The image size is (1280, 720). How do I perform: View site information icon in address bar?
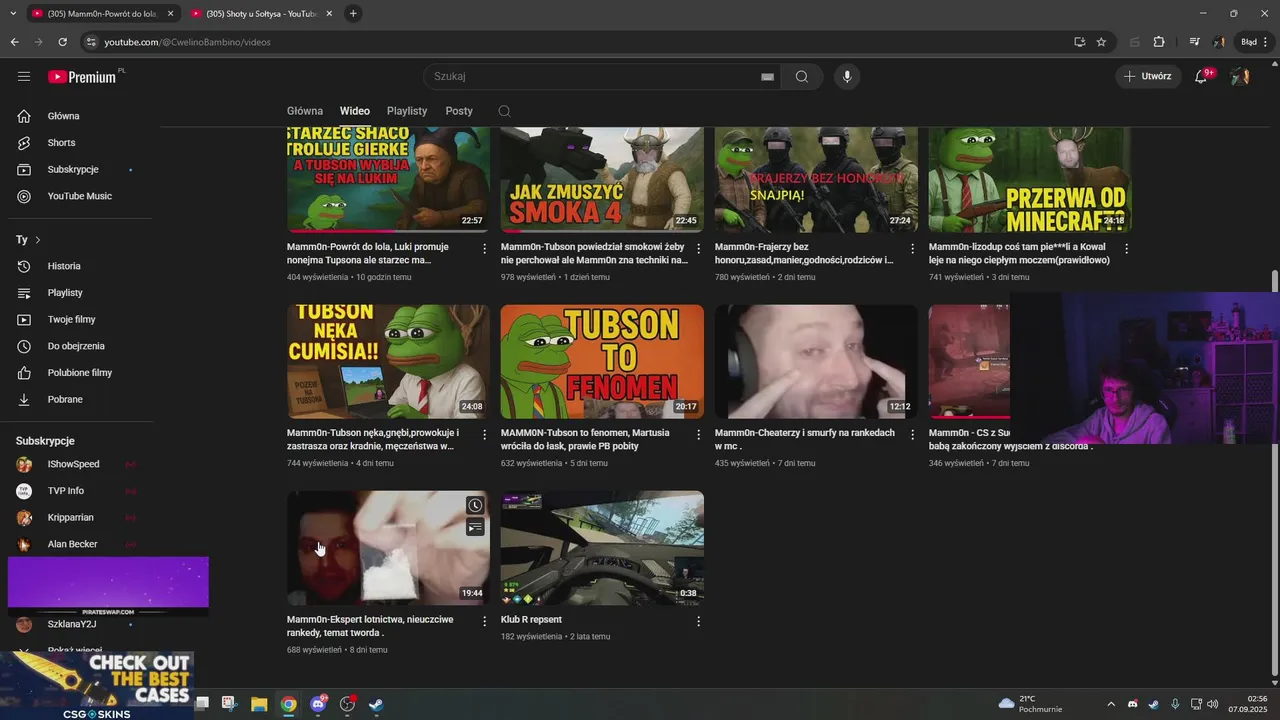point(91,42)
